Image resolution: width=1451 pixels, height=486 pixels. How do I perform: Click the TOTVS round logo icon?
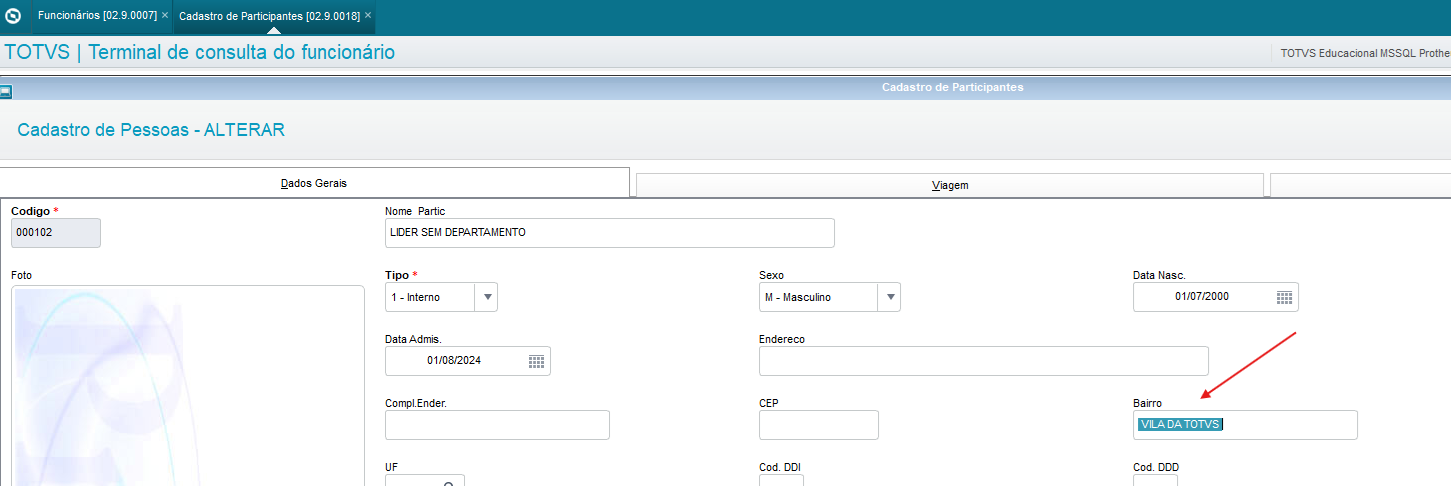point(13,16)
